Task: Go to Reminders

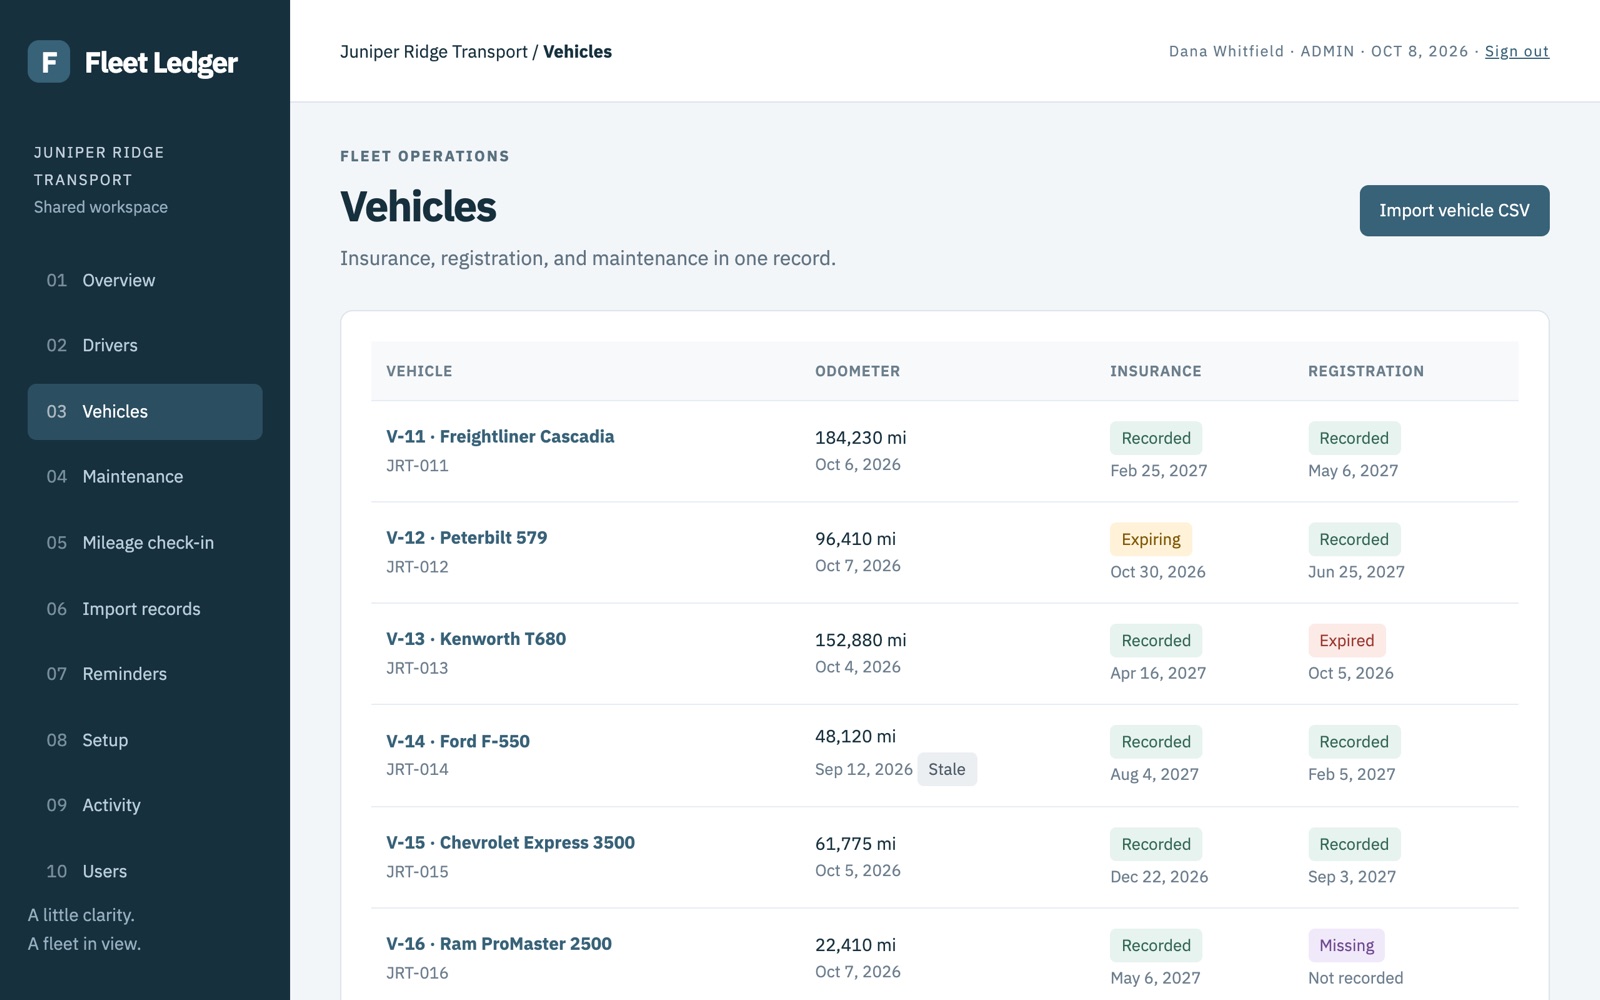Action: point(145,673)
